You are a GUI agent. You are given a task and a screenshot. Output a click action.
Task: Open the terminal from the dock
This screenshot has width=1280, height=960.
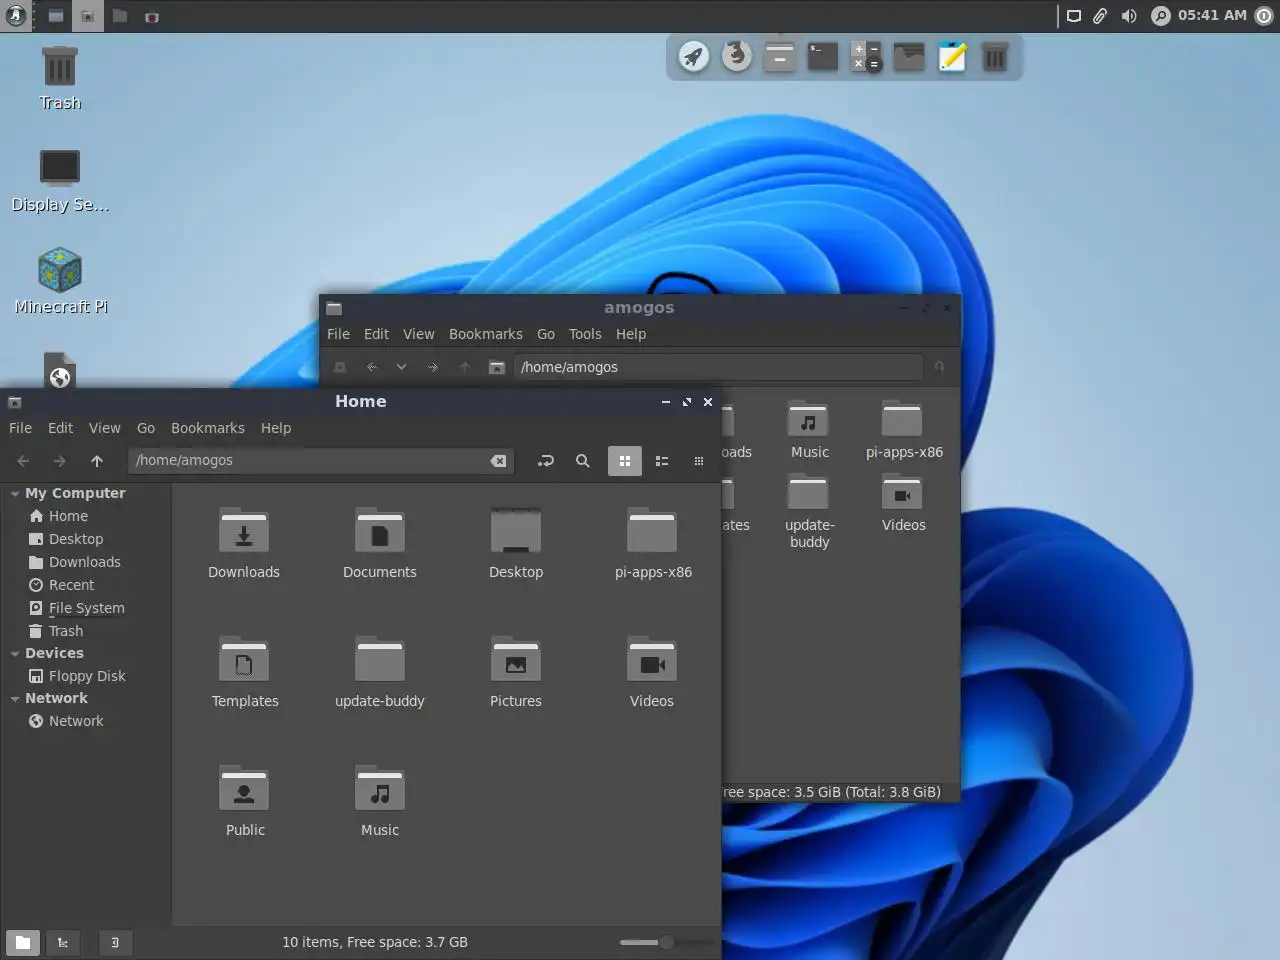coord(822,56)
